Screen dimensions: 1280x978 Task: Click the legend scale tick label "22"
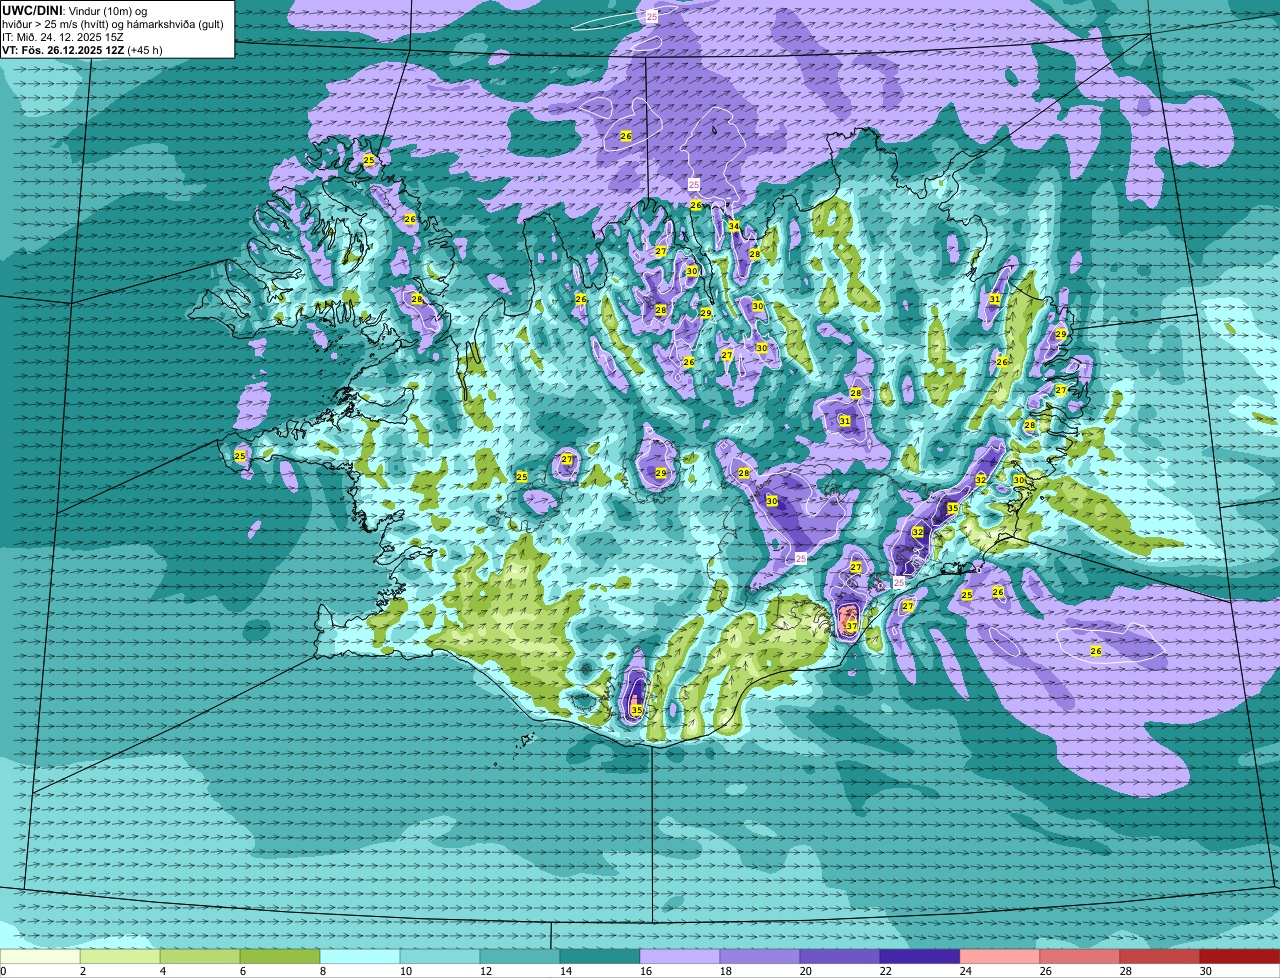[886, 971]
